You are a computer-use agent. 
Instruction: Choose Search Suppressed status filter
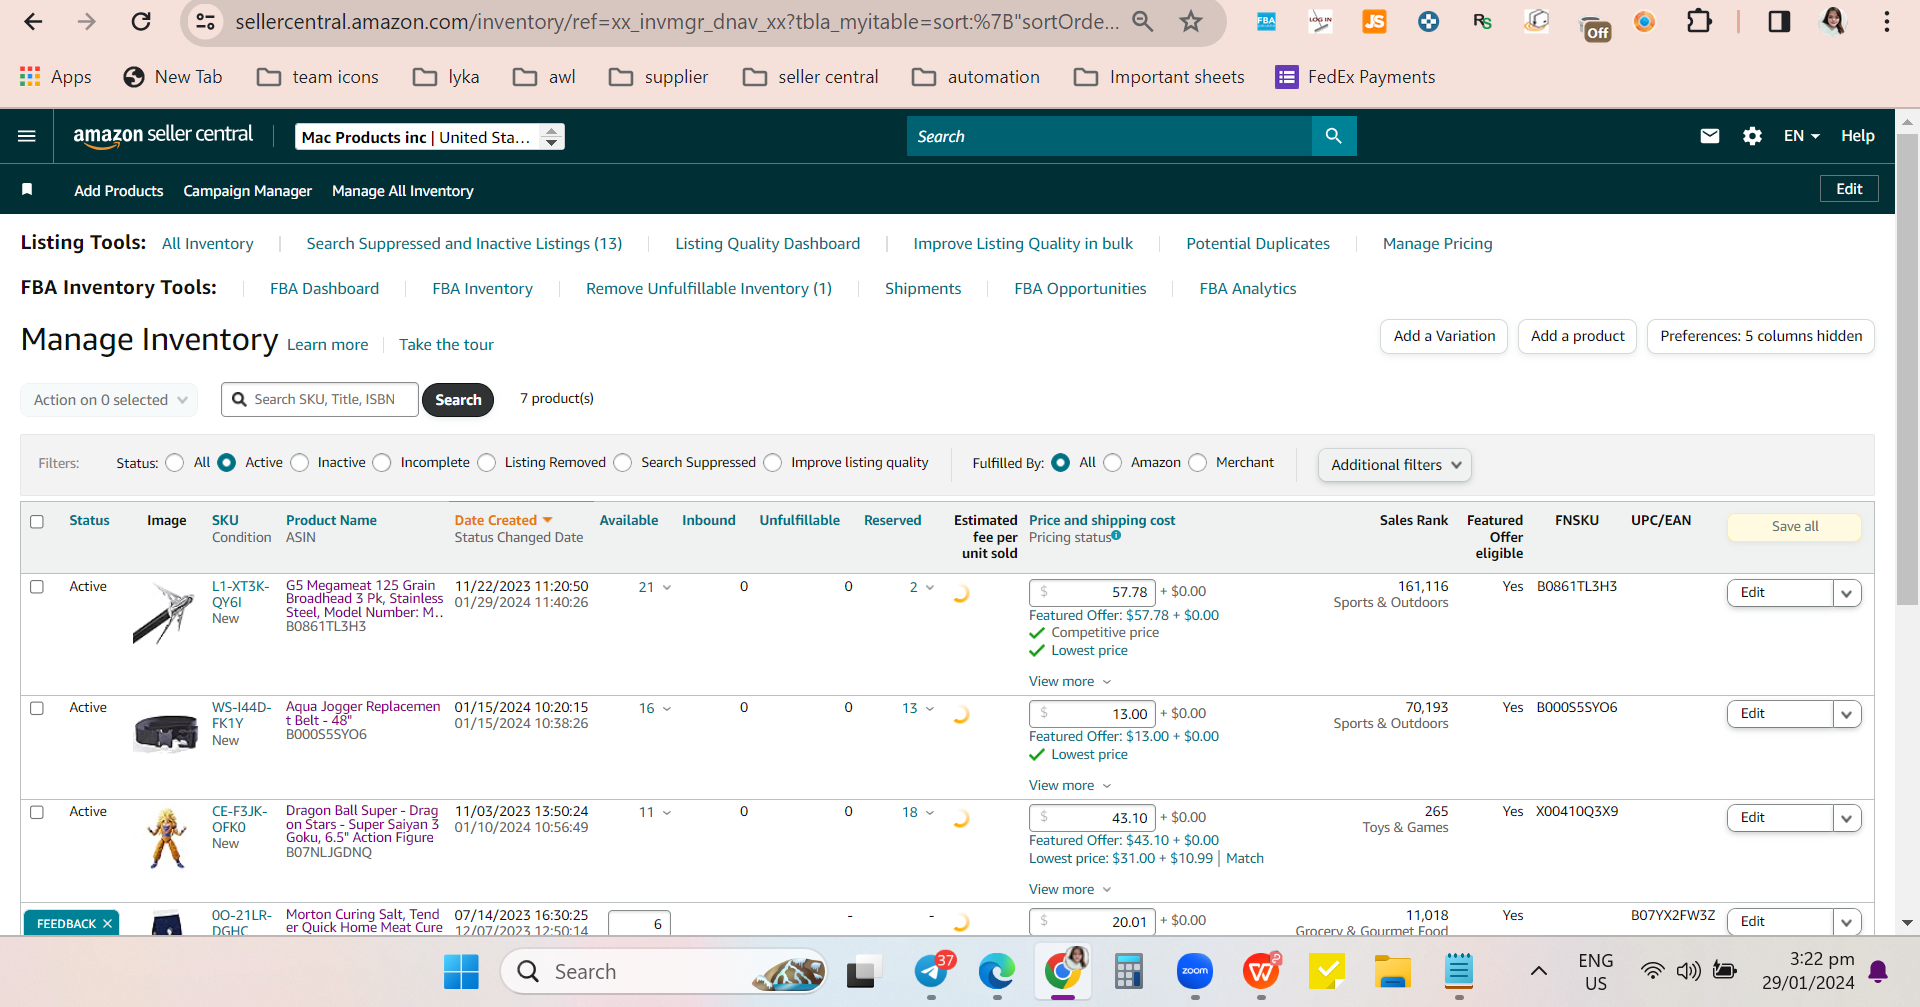[623, 463]
